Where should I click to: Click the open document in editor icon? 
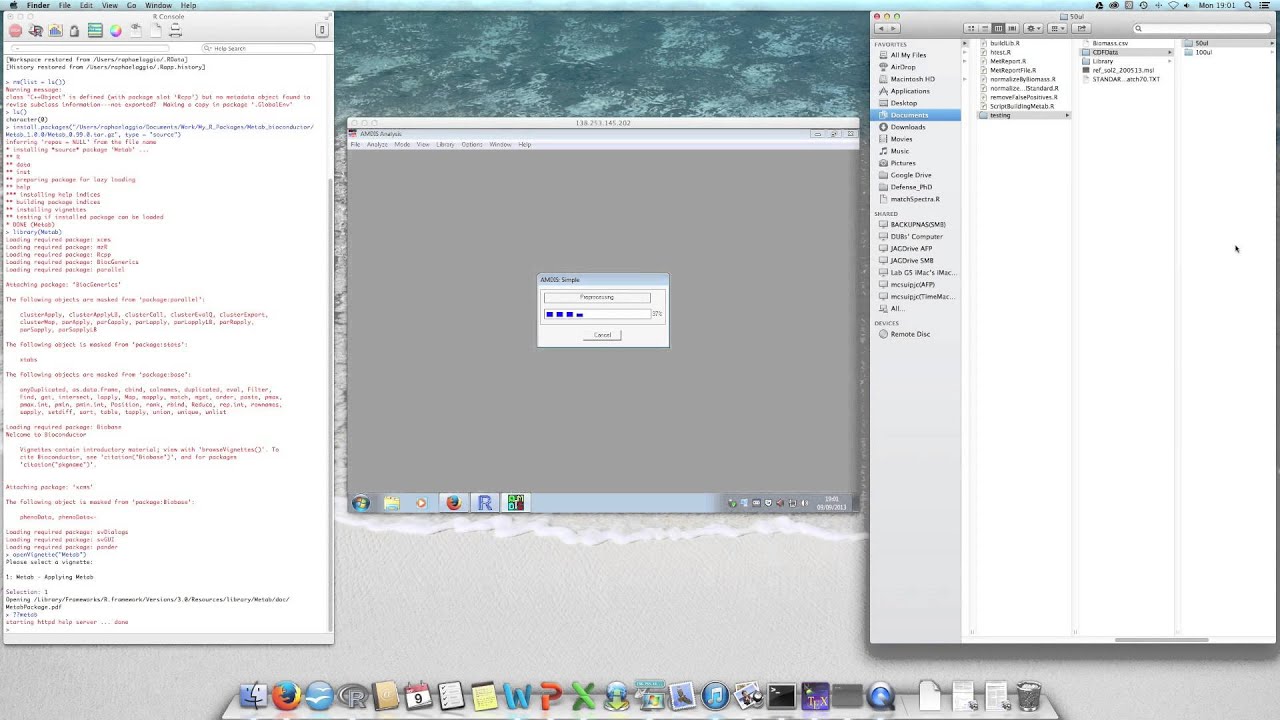coord(136,31)
